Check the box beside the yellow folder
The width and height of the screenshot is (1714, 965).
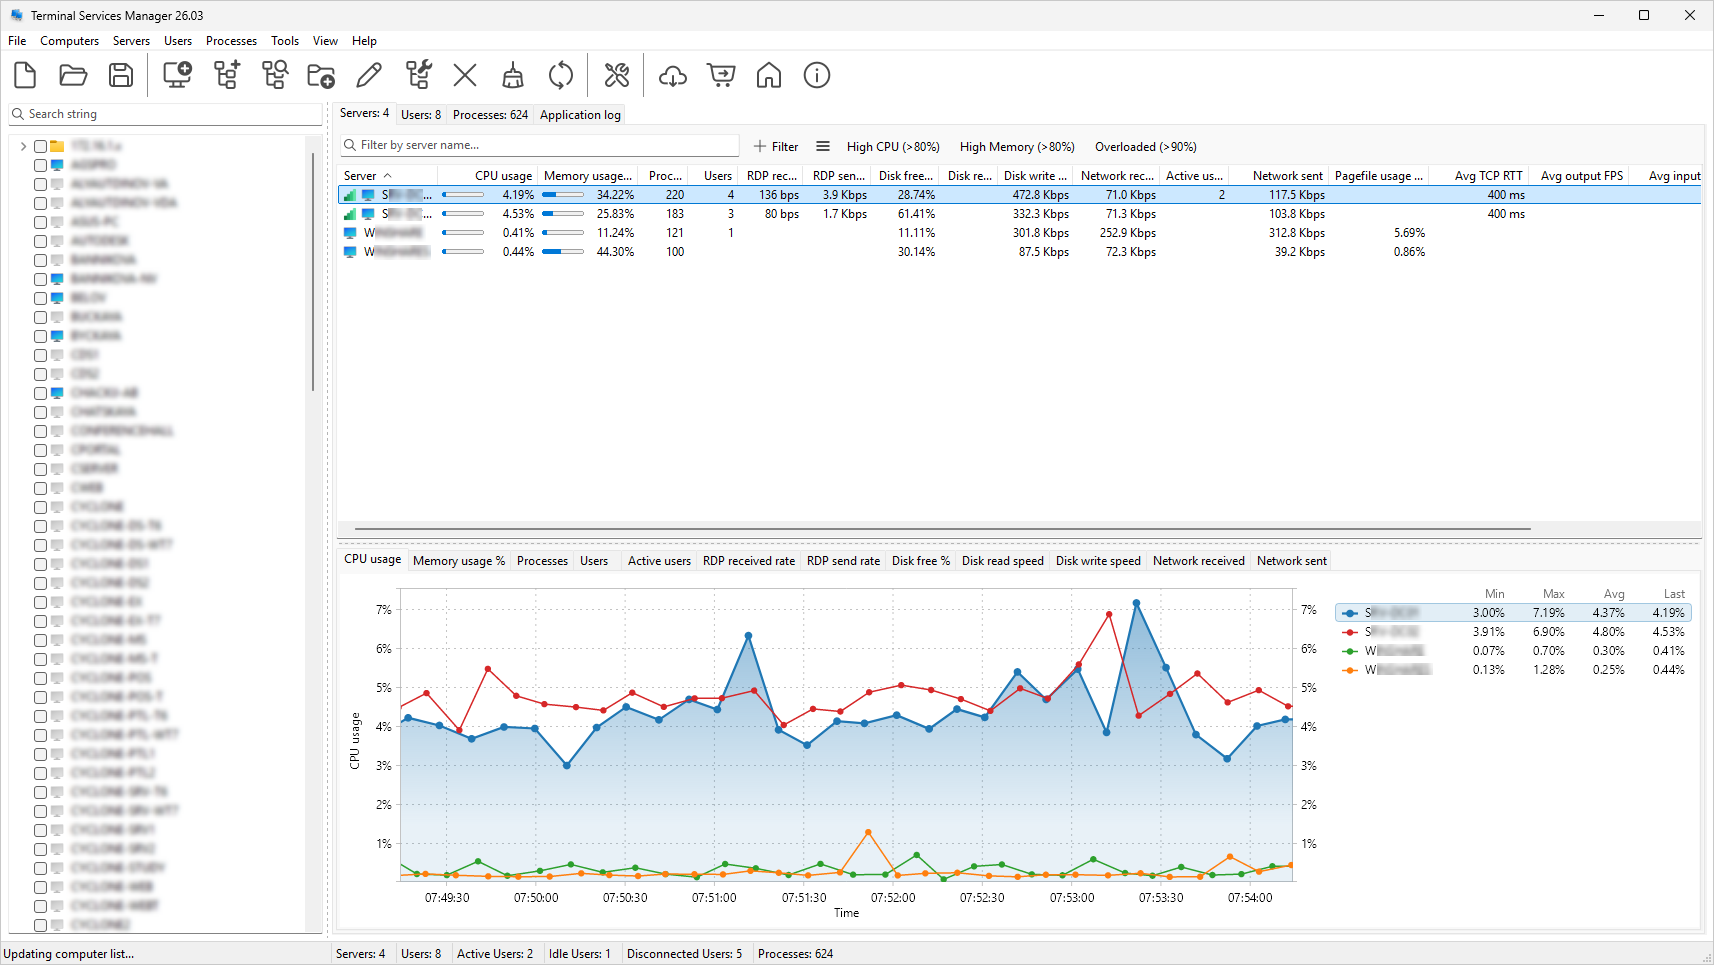(41, 146)
